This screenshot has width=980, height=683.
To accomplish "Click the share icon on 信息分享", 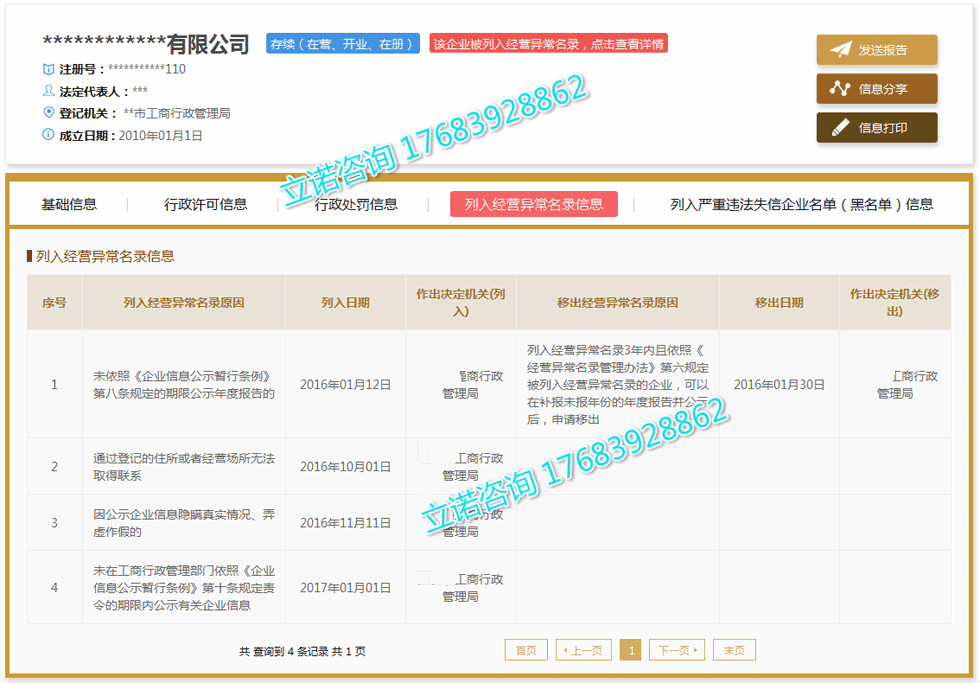I will click(x=840, y=89).
